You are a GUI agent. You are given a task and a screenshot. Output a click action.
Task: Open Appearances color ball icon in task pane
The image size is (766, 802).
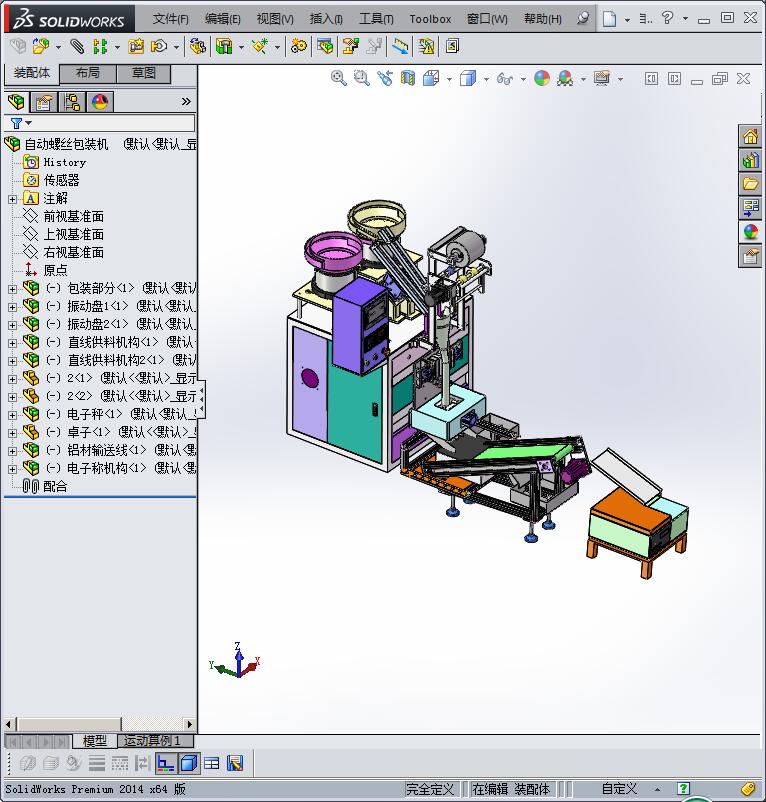[750, 232]
